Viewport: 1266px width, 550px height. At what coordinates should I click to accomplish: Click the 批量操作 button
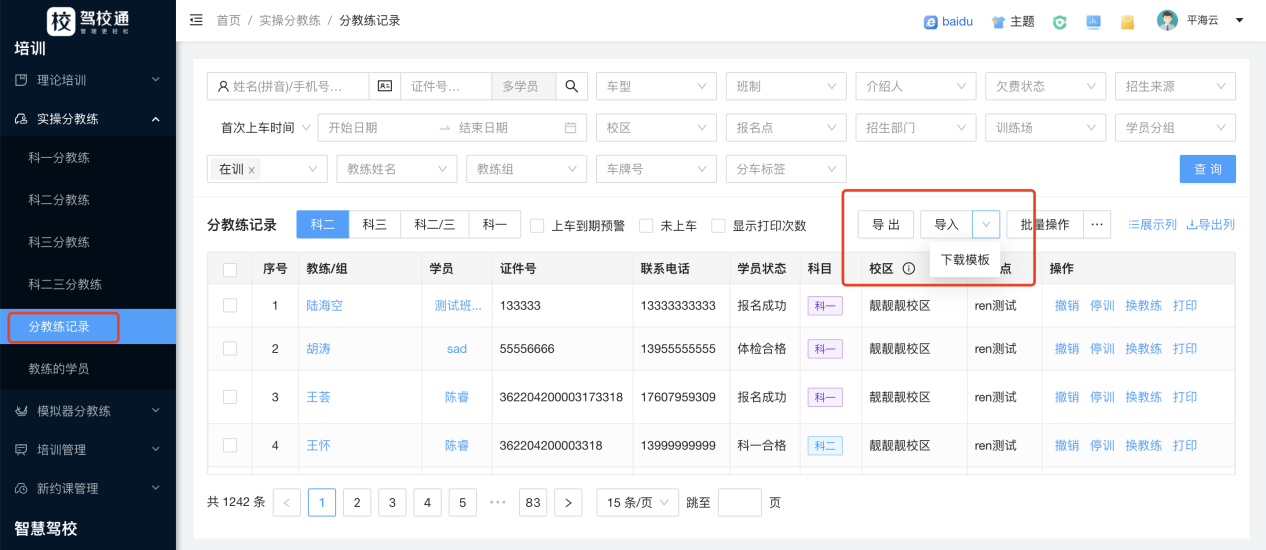[x=1045, y=225]
